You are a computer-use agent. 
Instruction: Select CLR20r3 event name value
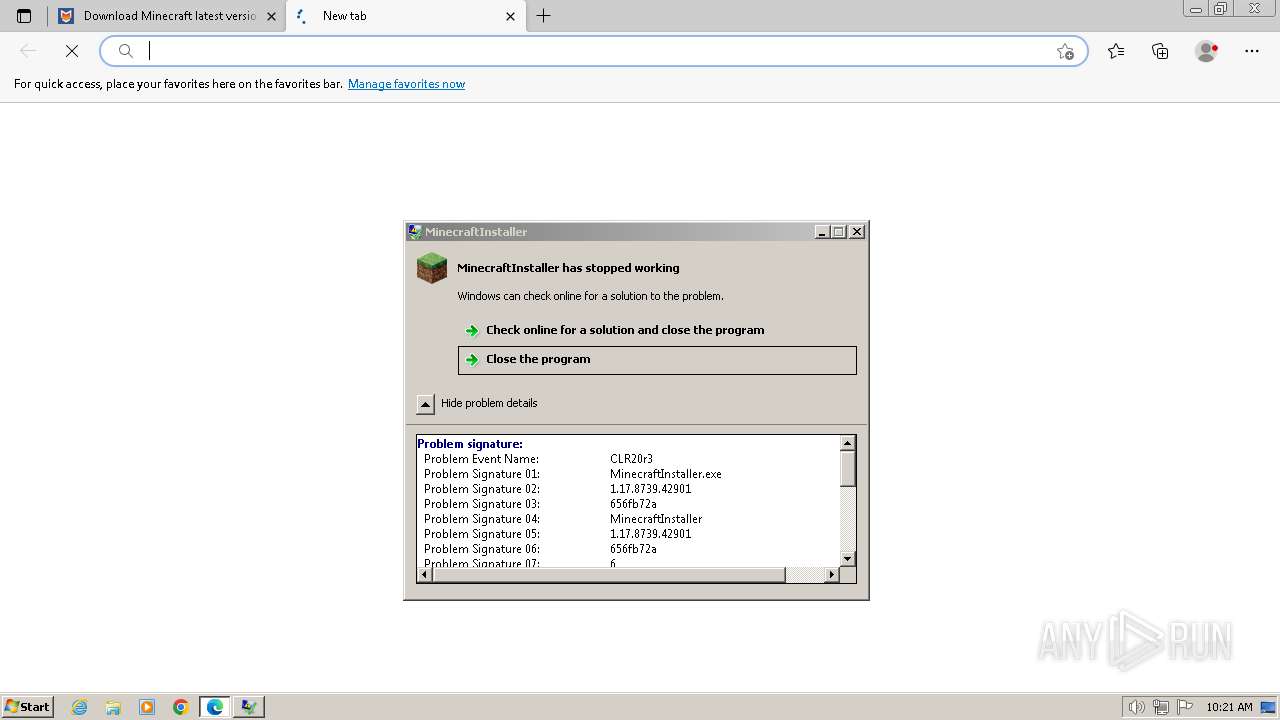631,459
